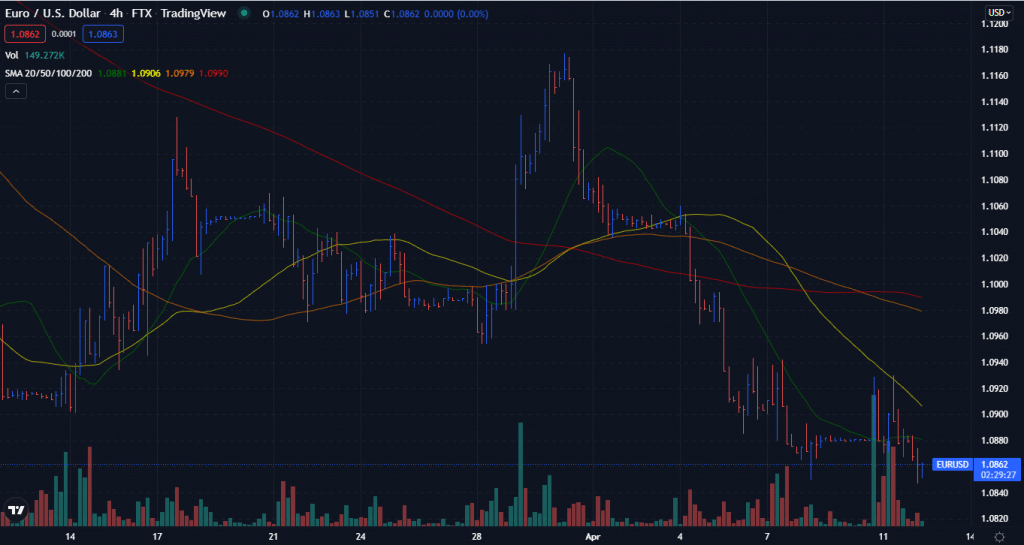This screenshot has width=1024, height=545.
Task: Click the 1.0900 price axis level
Action: click(x=994, y=414)
